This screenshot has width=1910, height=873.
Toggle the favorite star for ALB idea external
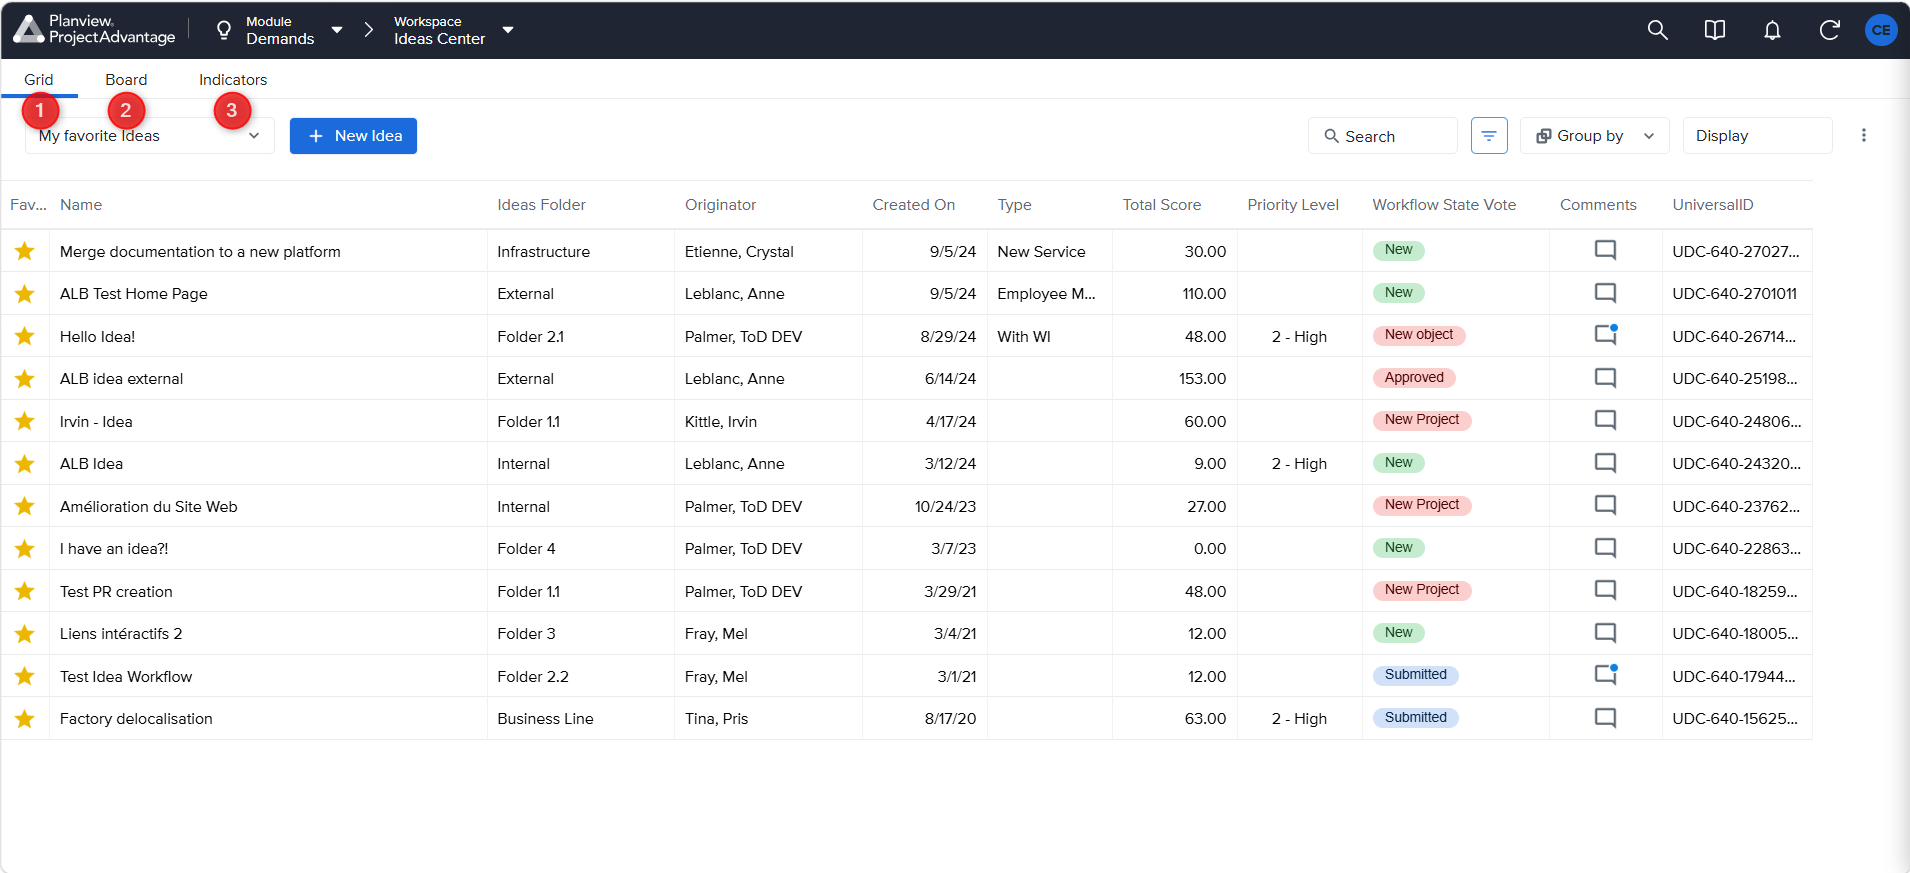tap(25, 378)
